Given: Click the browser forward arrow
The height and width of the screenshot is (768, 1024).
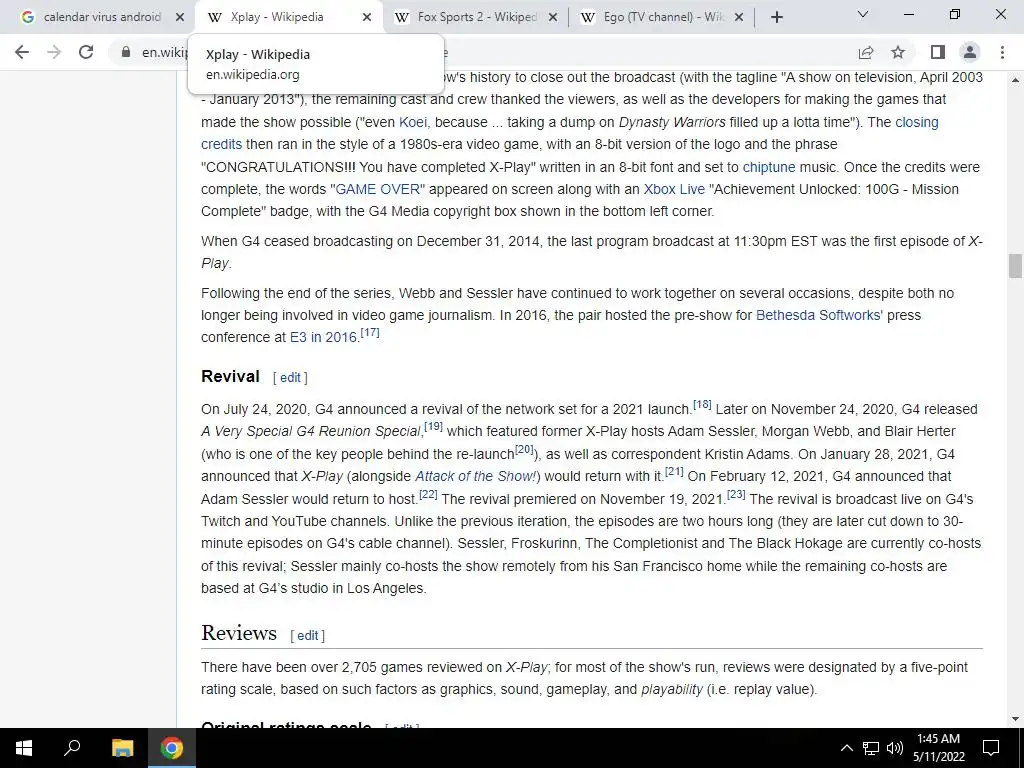Looking at the screenshot, I should coord(54,52).
